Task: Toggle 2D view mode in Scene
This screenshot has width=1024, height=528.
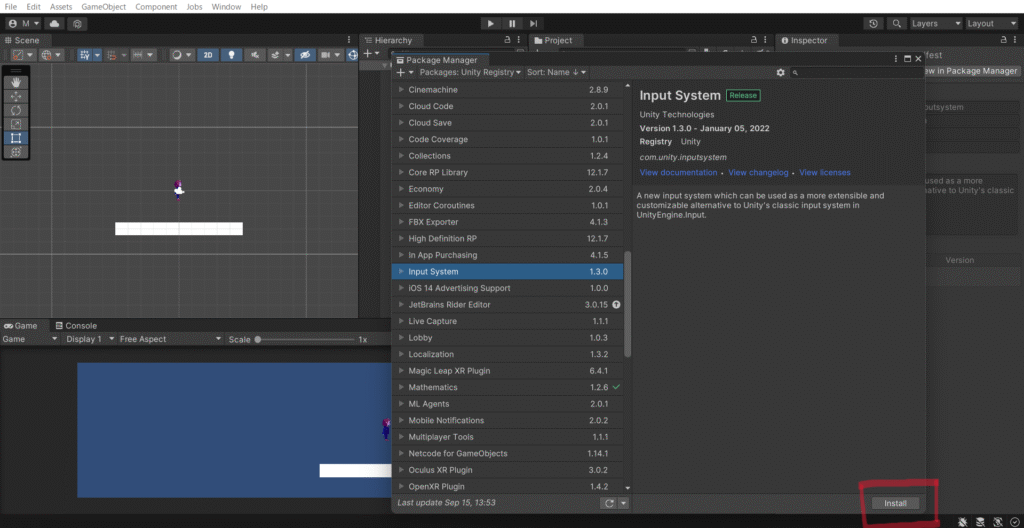Action: [208, 55]
